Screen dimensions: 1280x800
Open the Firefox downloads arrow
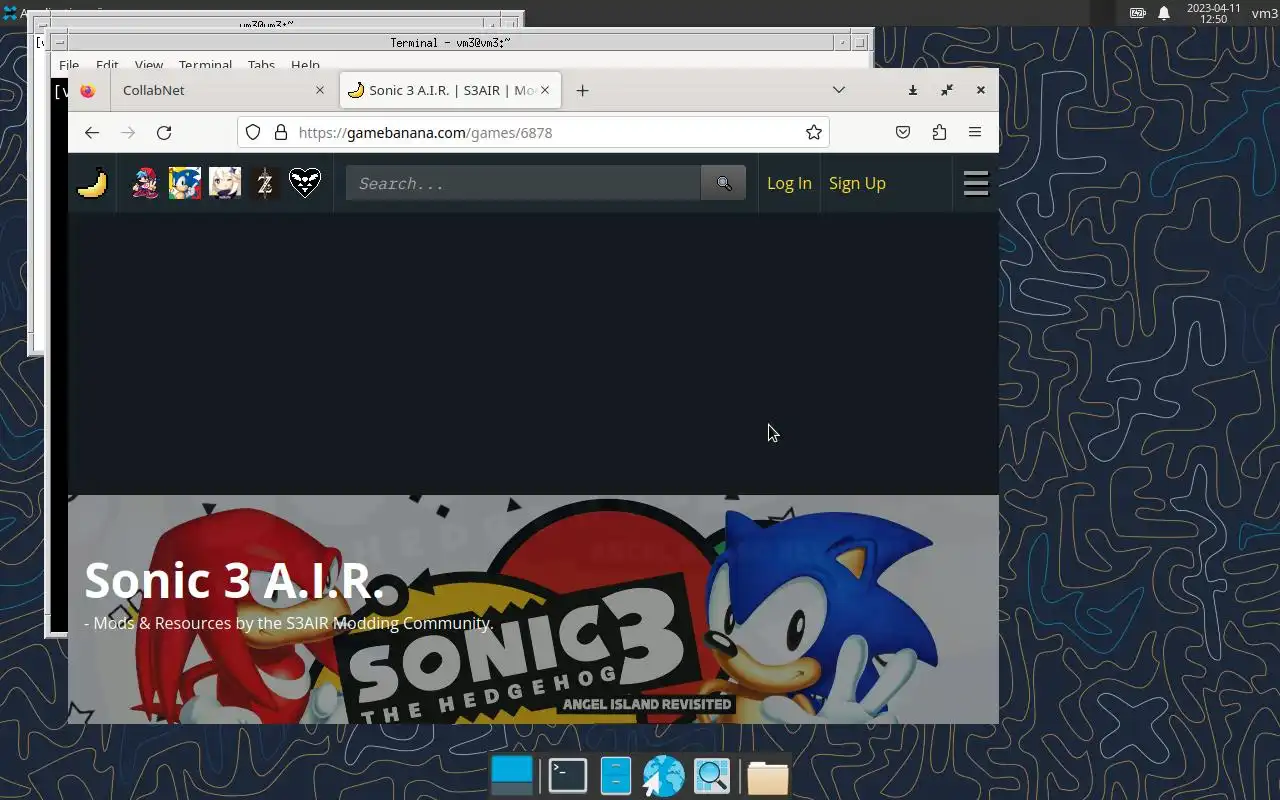pos(913,90)
